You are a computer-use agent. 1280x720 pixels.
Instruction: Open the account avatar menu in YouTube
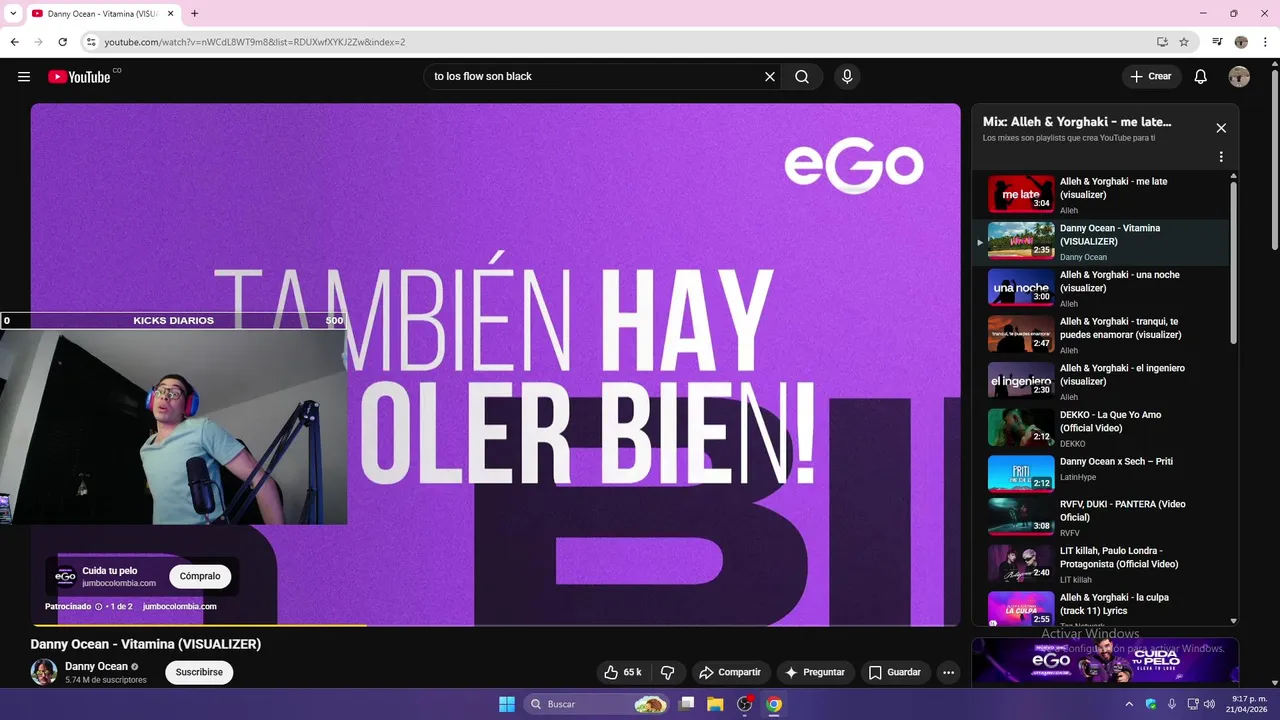pos(1239,77)
